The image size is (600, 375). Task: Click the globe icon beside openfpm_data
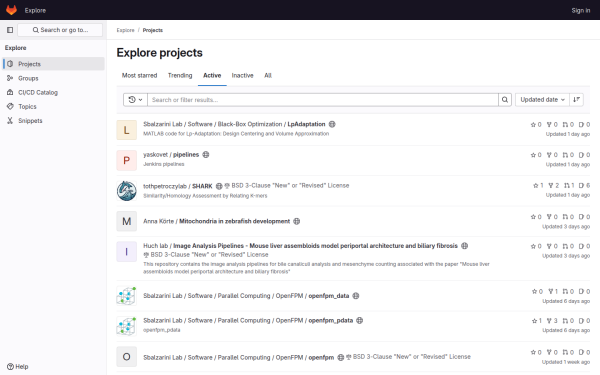(x=356, y=296)
